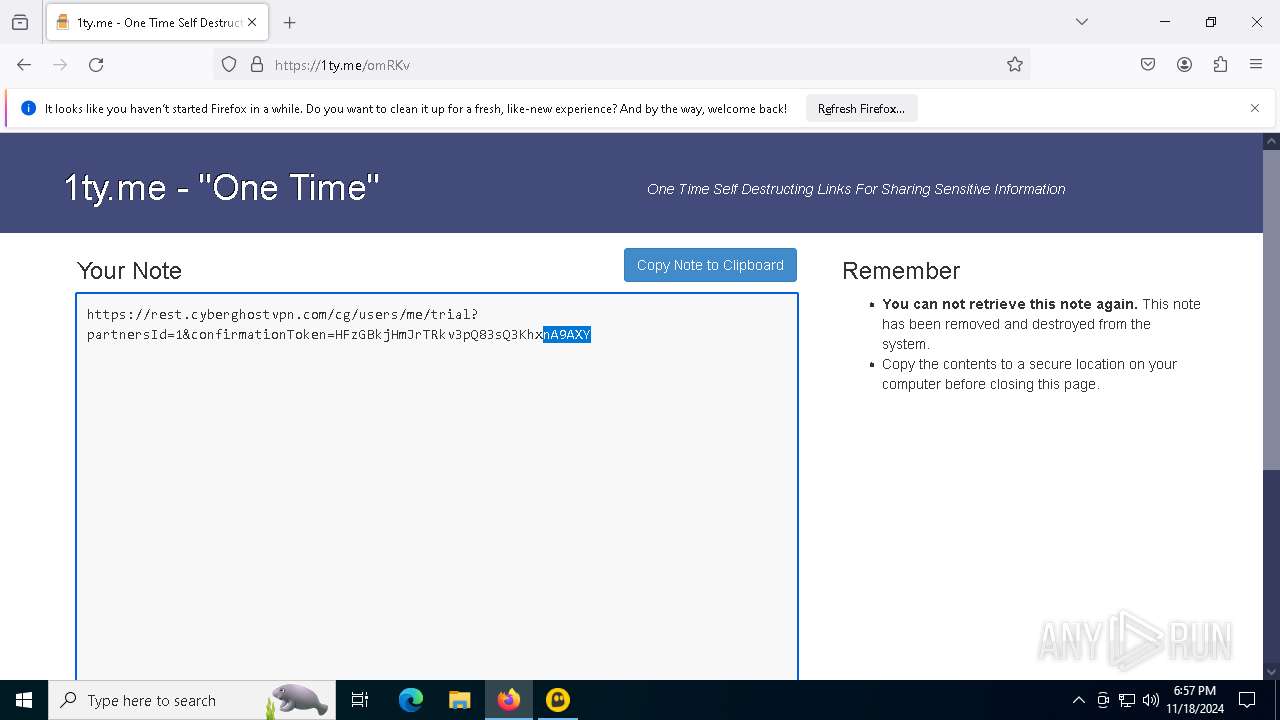Reload the current page

point(96,65)
